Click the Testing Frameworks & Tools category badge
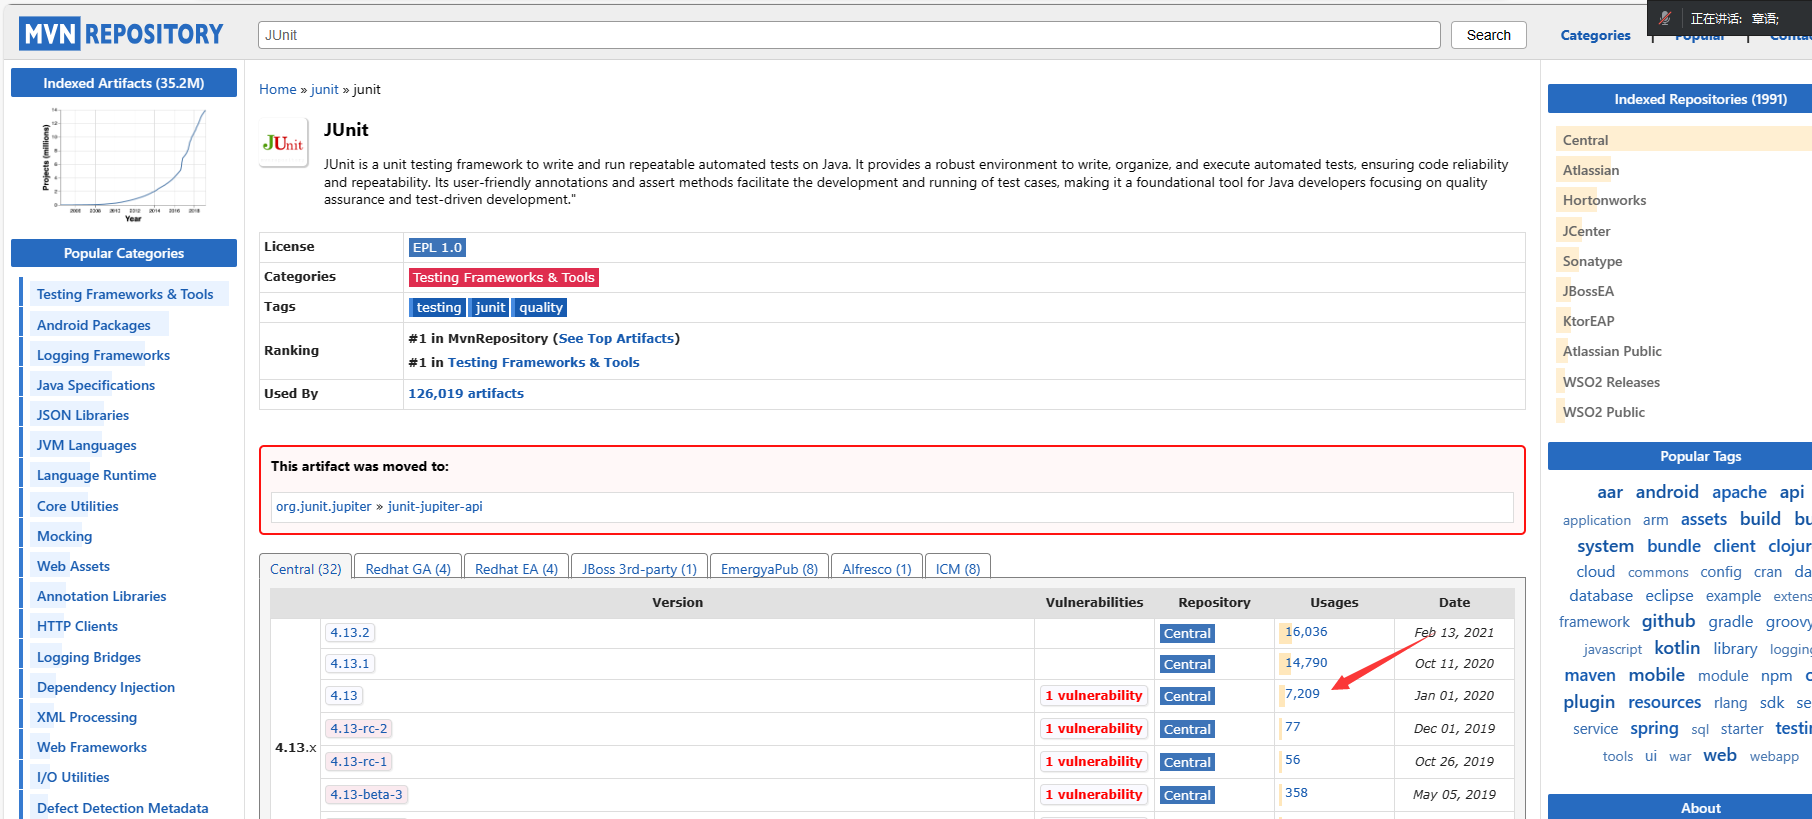 point(503,277)
